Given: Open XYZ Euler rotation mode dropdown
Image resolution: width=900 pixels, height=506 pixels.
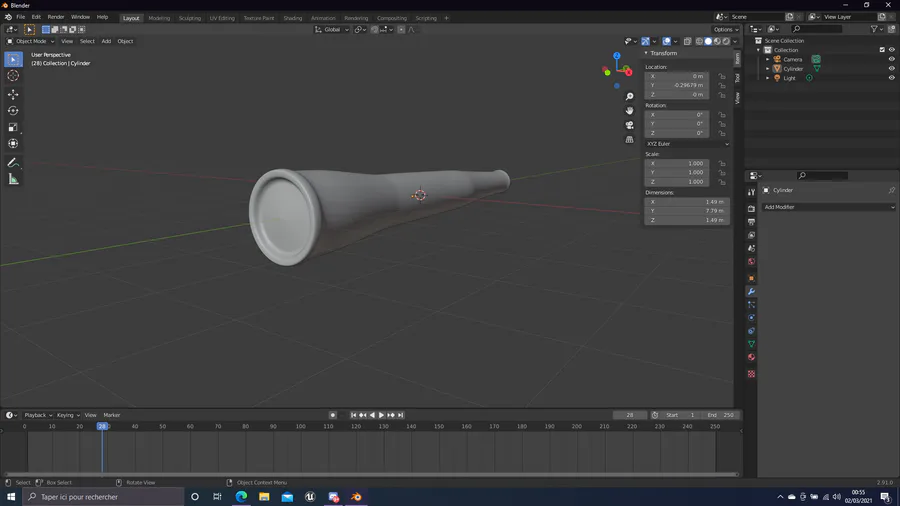Looking at the screenshot, I should pos(687,144).
